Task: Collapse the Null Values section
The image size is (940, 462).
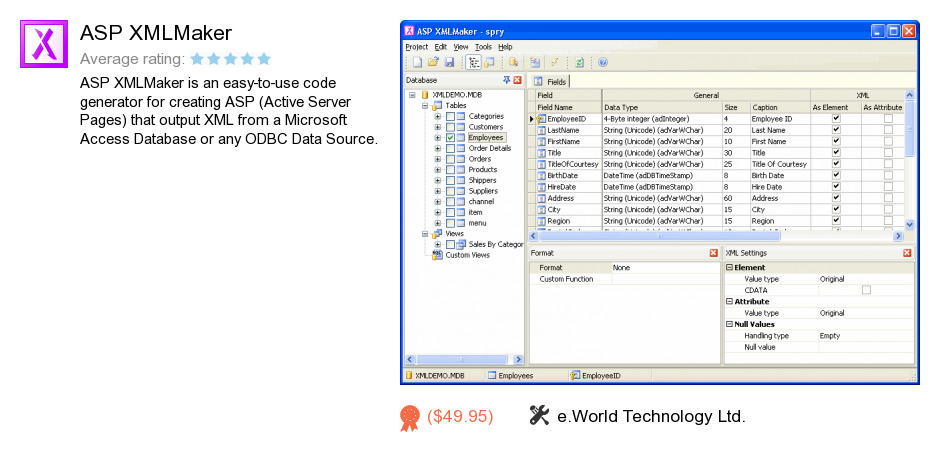Action: coord(730,324)
